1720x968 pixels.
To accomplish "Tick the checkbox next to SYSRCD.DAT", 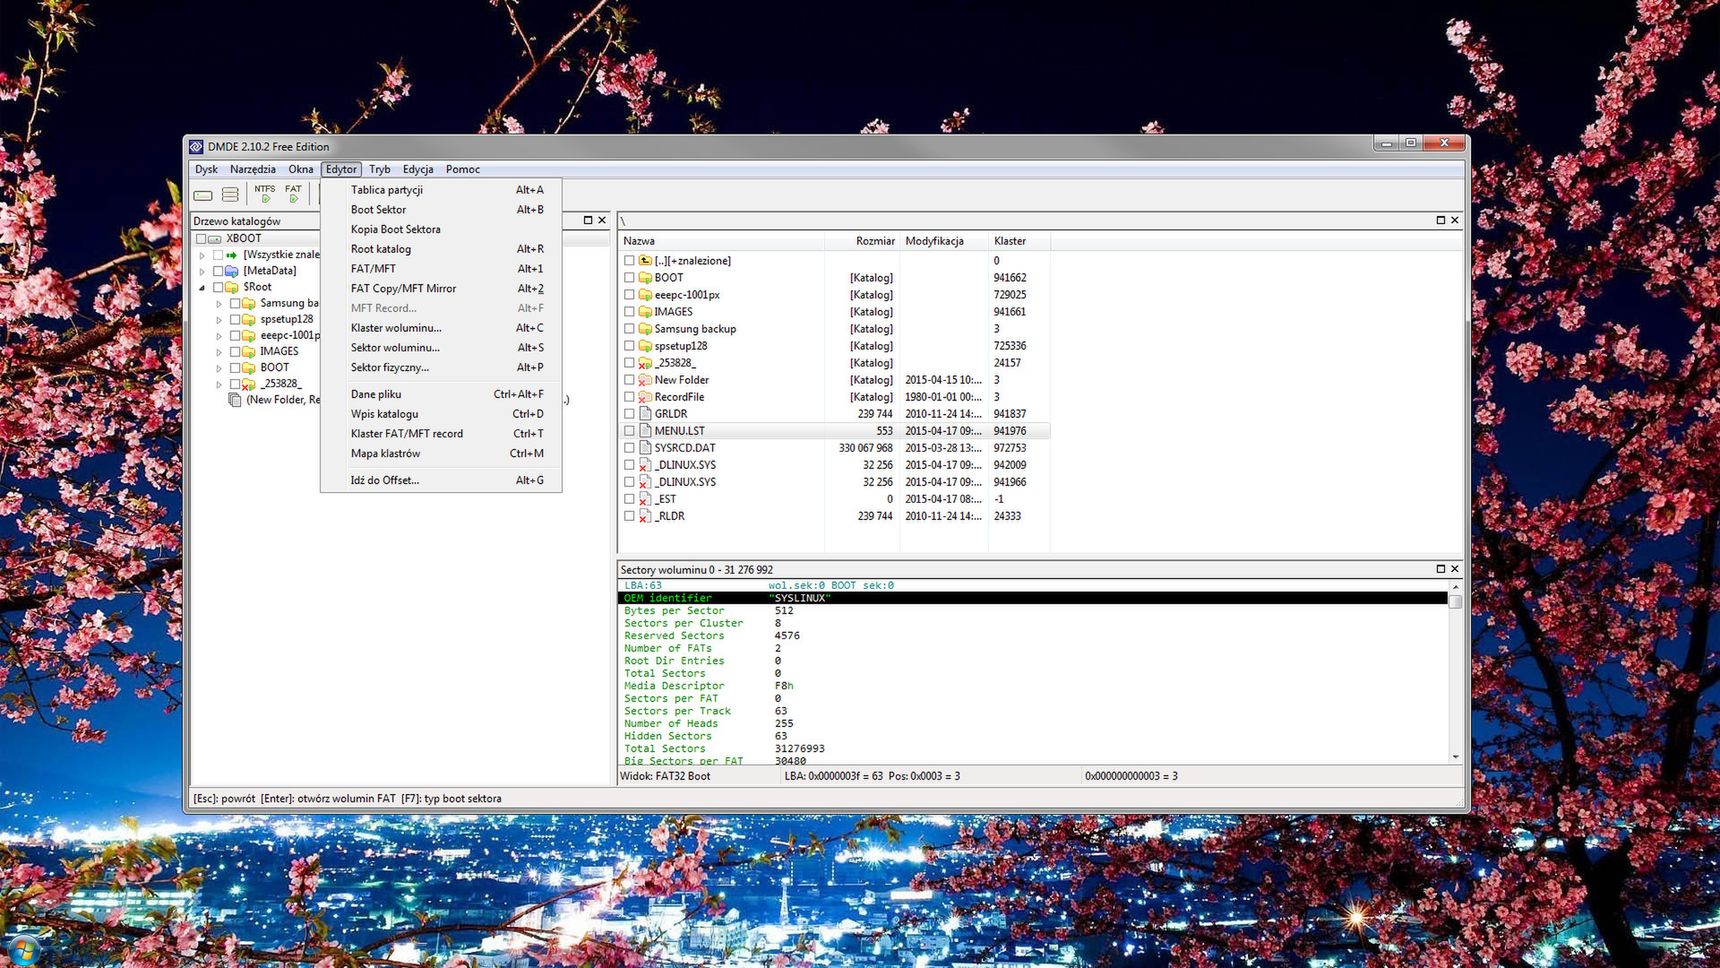I will coord(629,448).
